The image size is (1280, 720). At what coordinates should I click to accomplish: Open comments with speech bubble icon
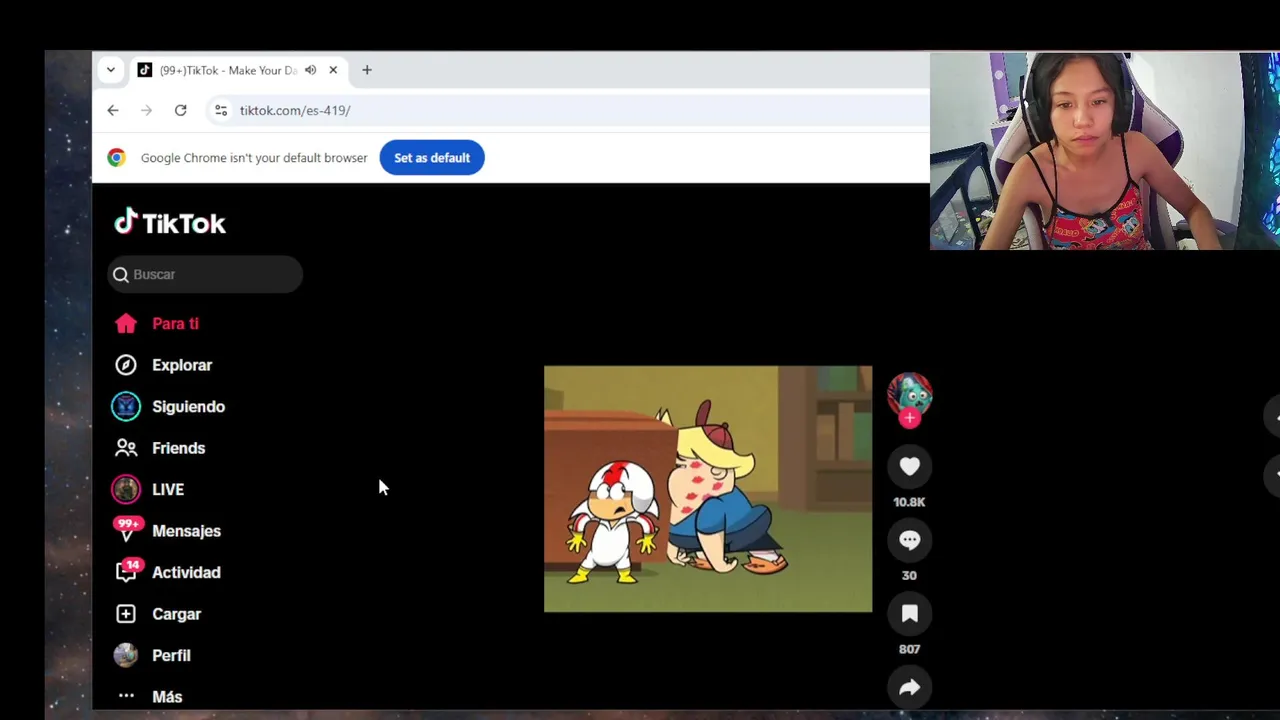909,540
